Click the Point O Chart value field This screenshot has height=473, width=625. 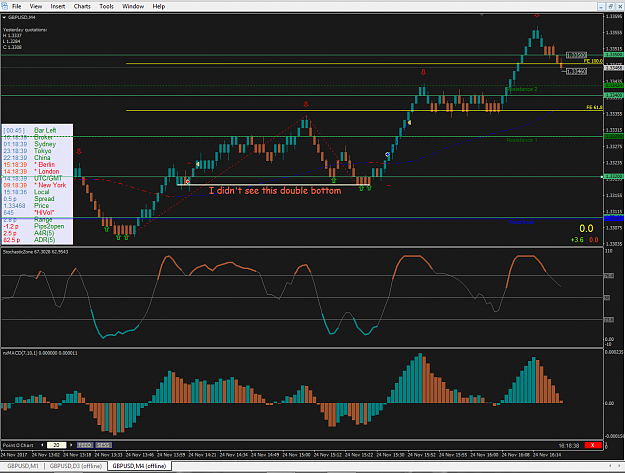[57, 445]
